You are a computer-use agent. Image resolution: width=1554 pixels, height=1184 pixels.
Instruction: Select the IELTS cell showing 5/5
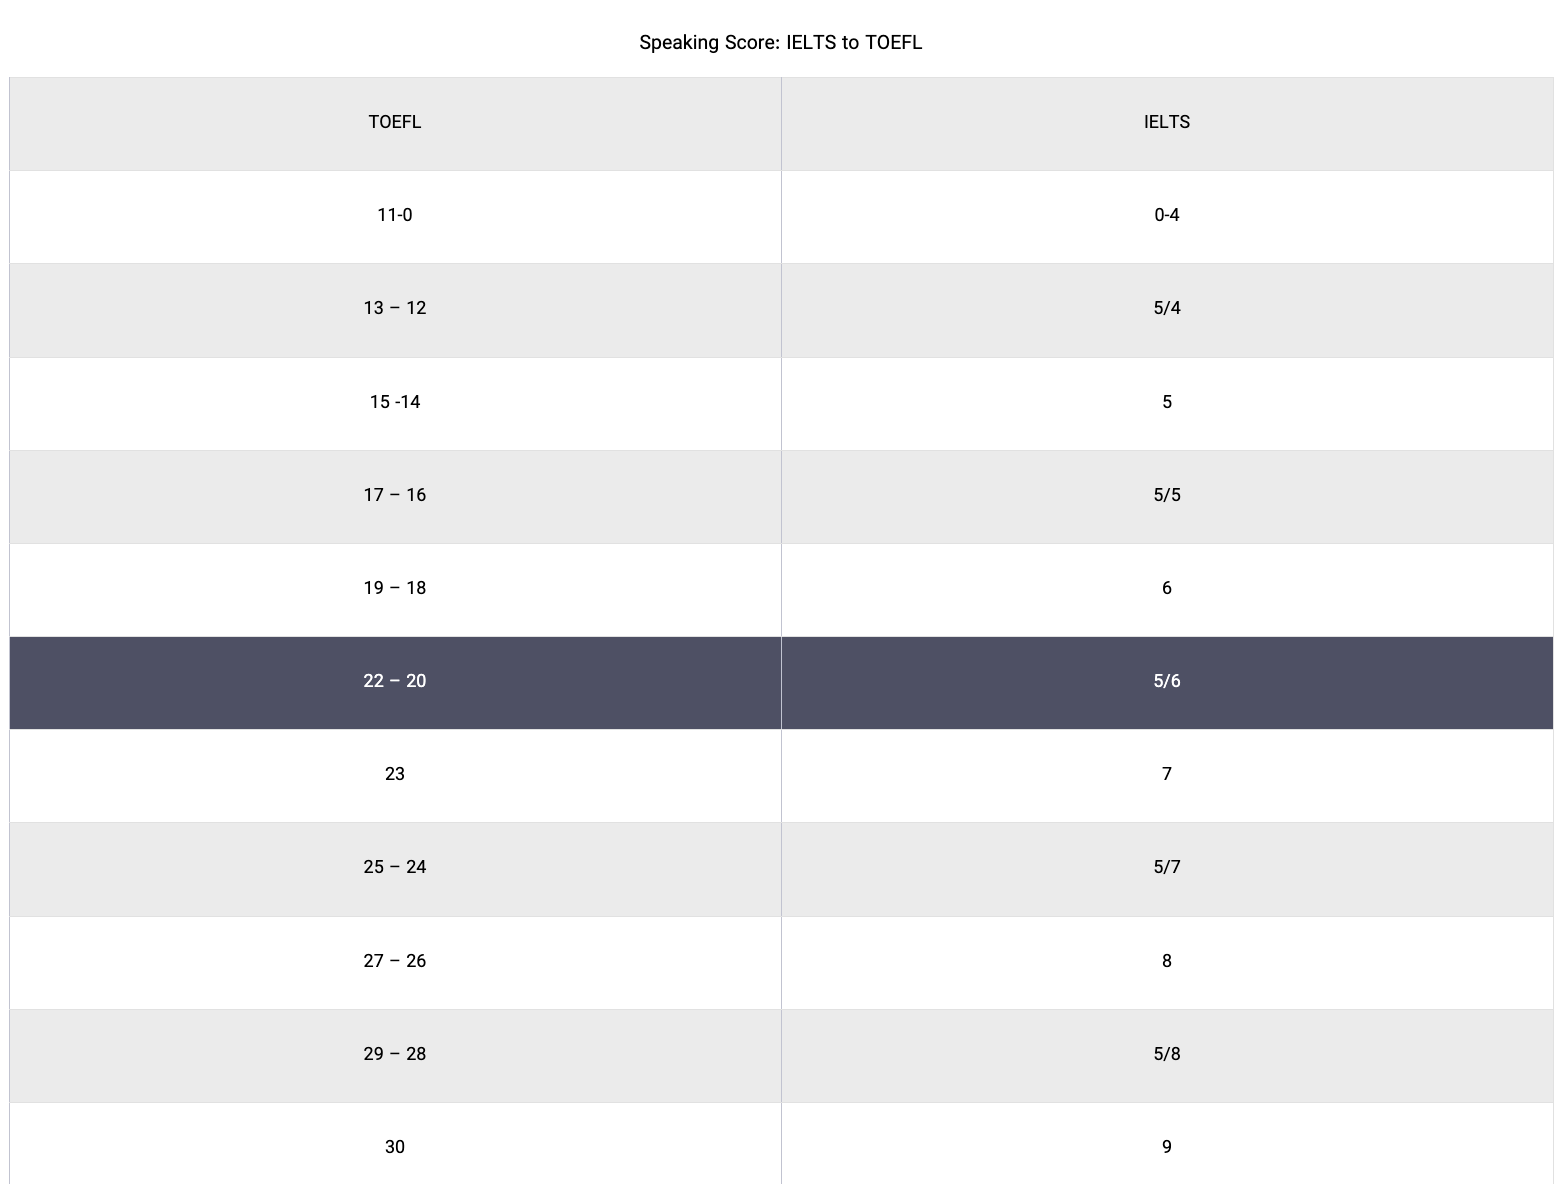tap(1166, 495)
